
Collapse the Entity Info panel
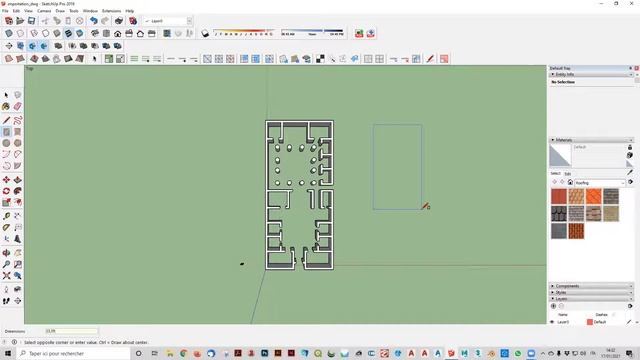[x=590, y=74]
